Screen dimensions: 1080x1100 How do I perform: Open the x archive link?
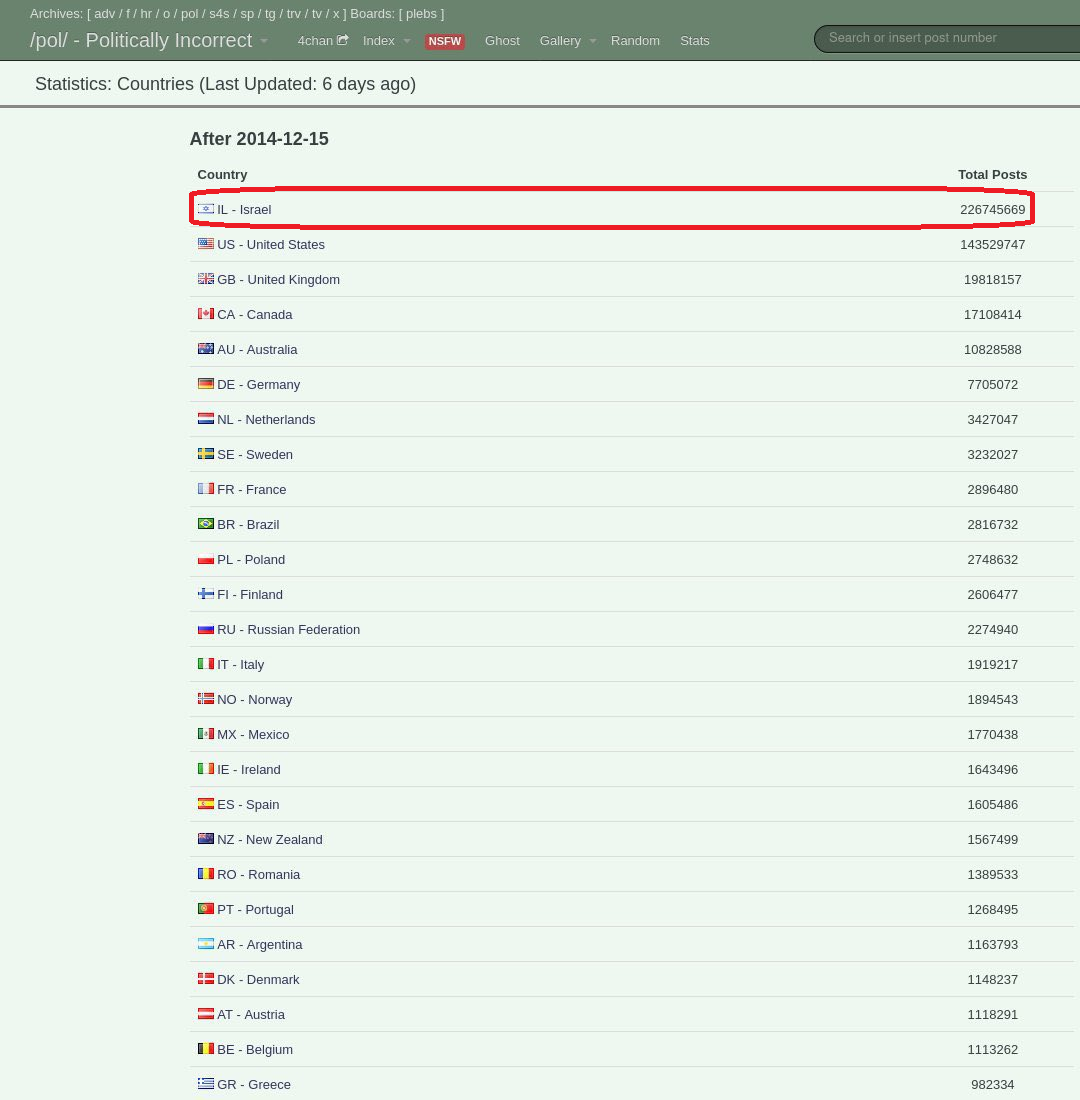(x=335, y=13)
